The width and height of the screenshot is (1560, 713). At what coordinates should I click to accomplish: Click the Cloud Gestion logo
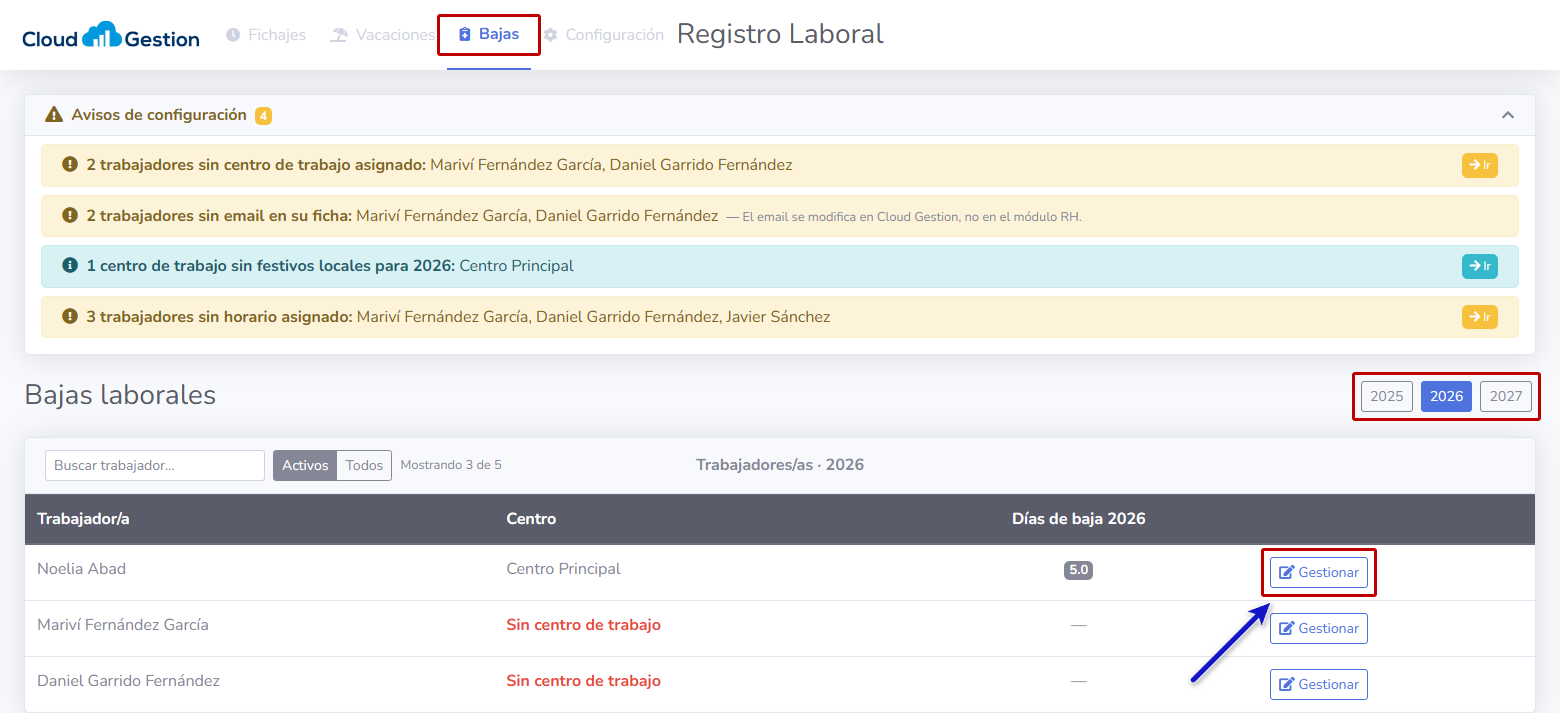(111, 37)
